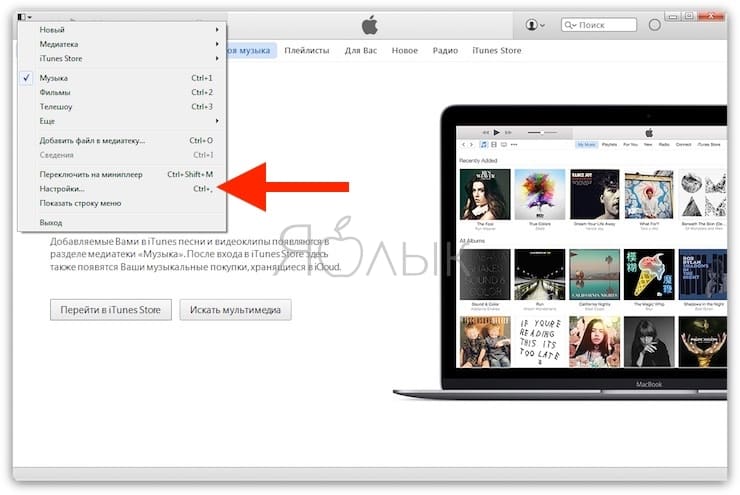Select Телешоу in the menu
The image size is (740, 495).
pos(122,107)
